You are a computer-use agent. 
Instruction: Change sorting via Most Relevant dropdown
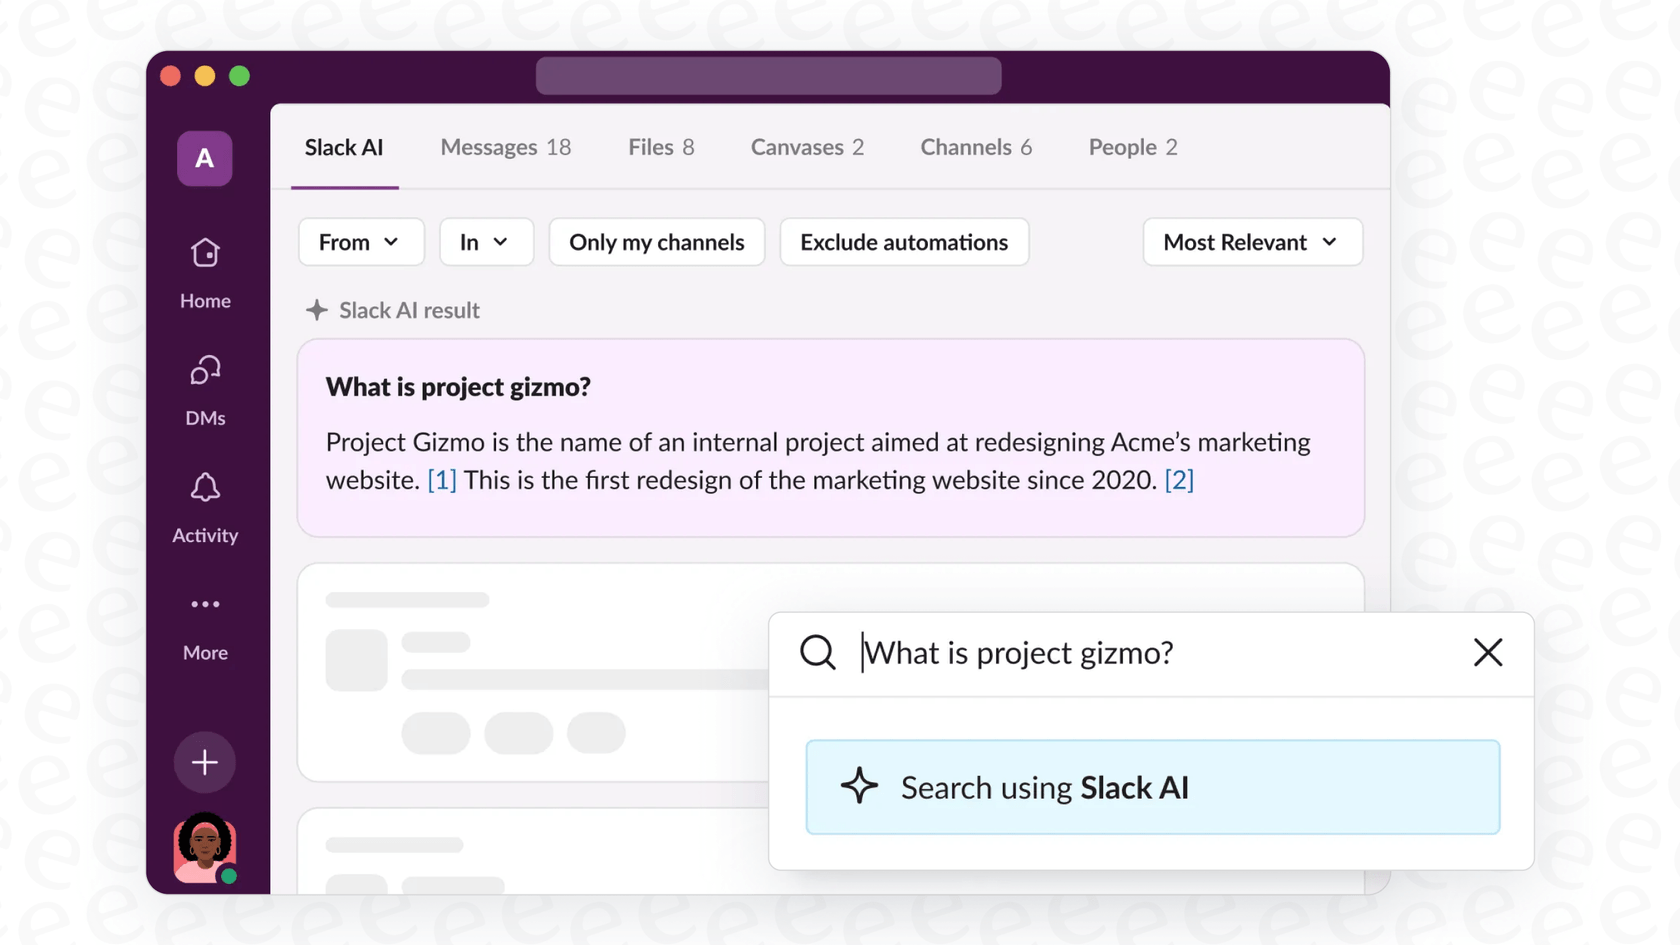[x=1252, y=242]
